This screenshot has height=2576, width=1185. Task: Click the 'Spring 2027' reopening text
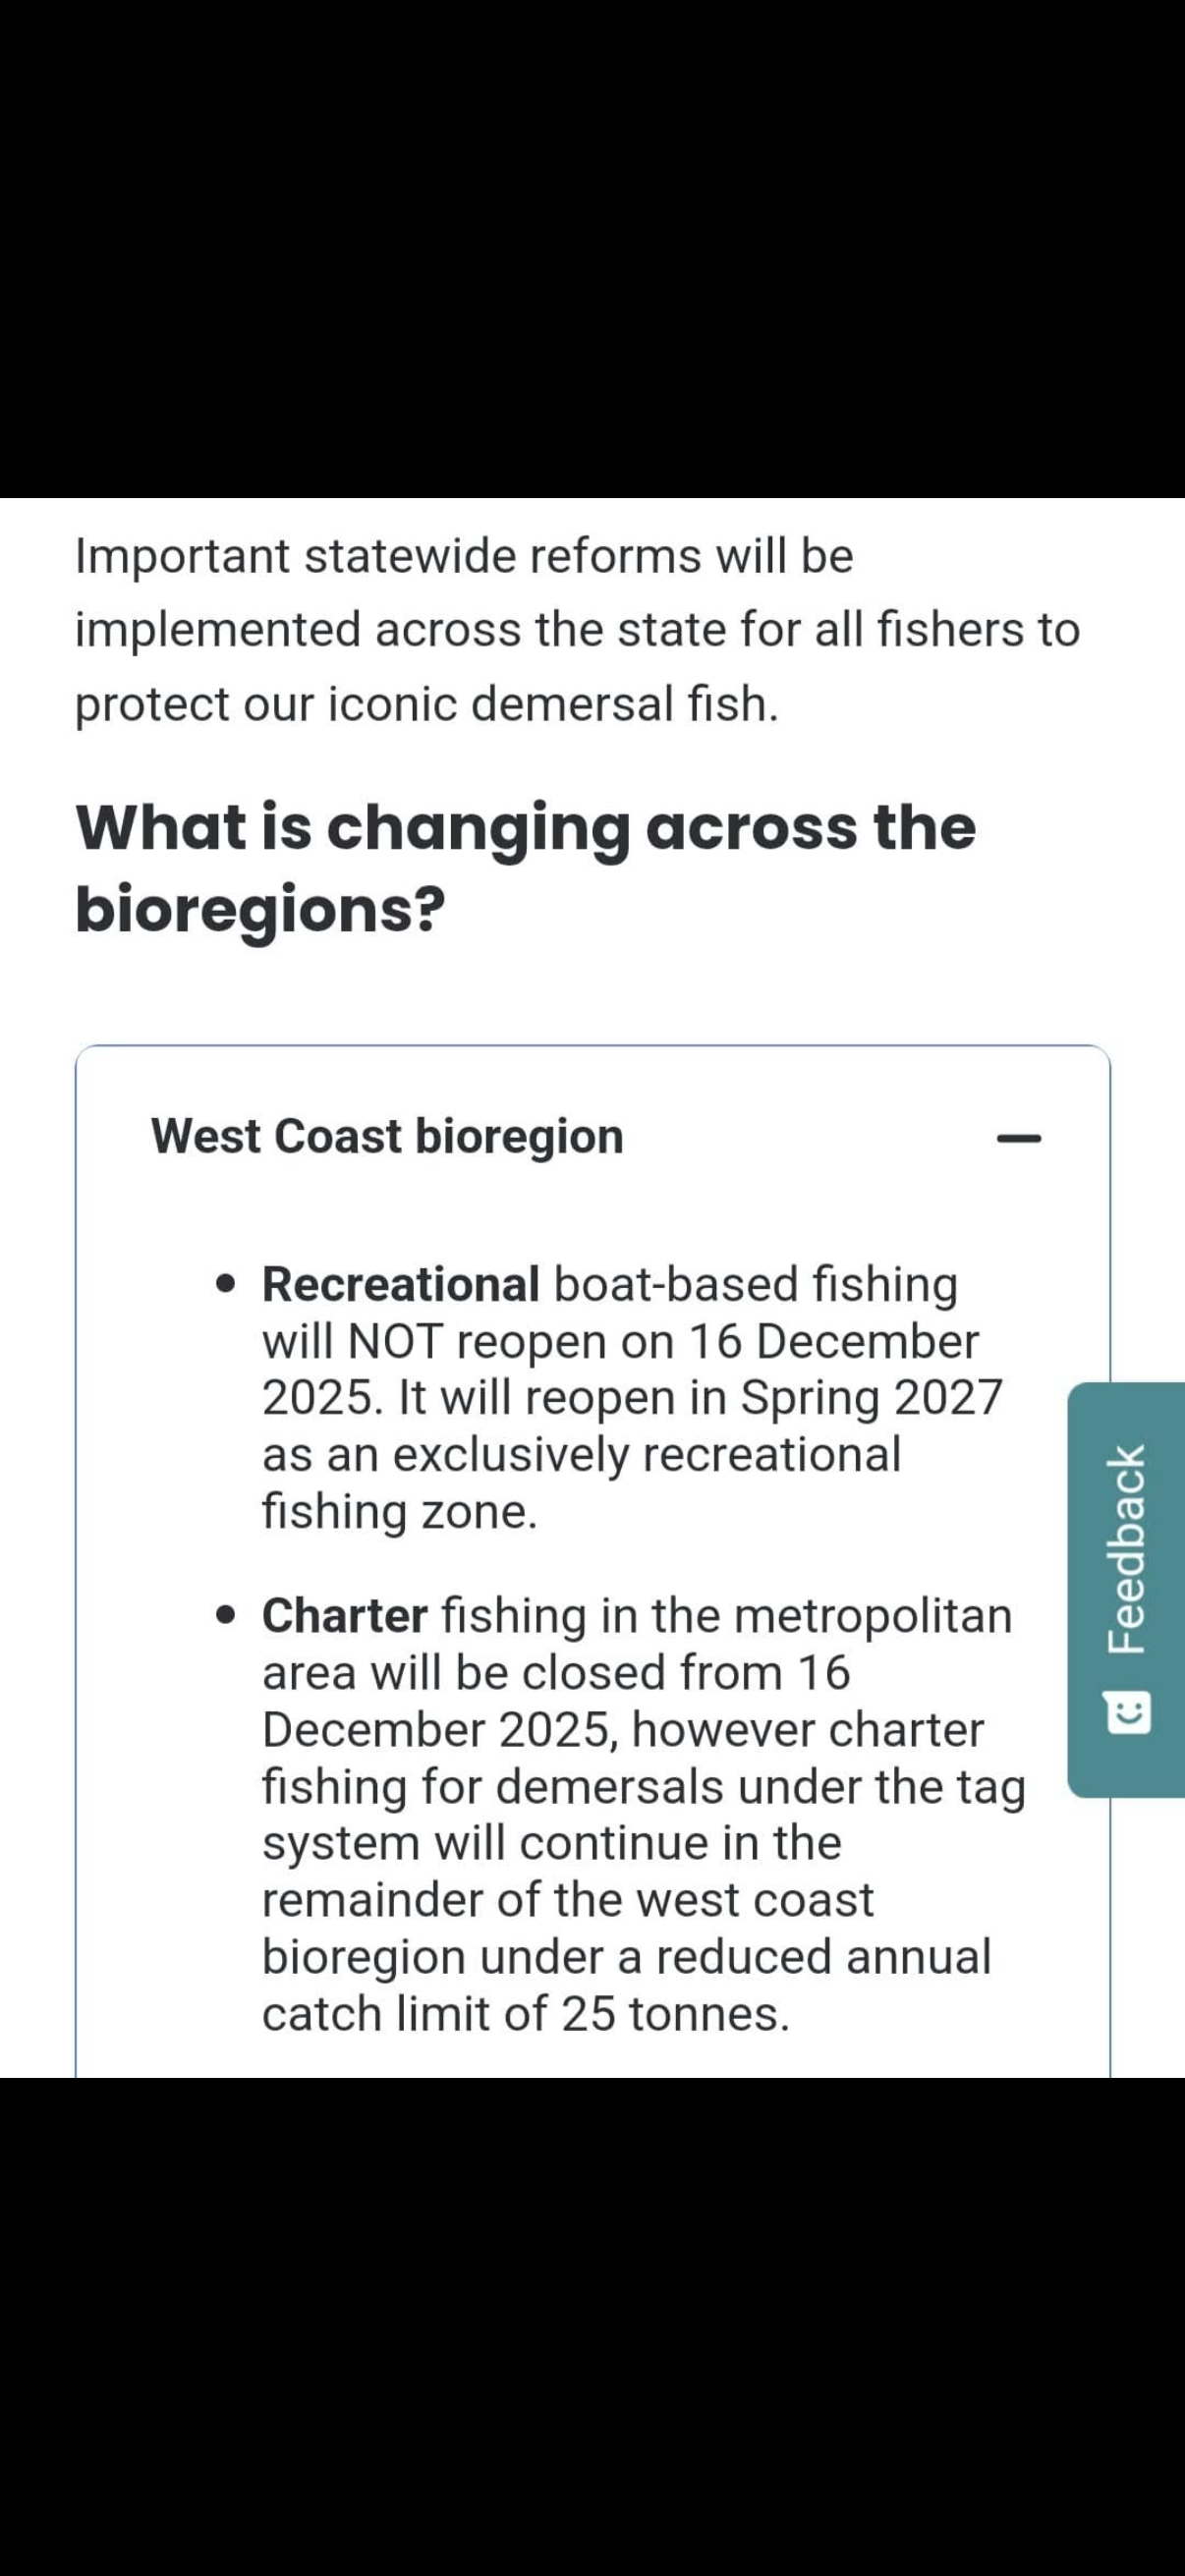click(871, 1397)
